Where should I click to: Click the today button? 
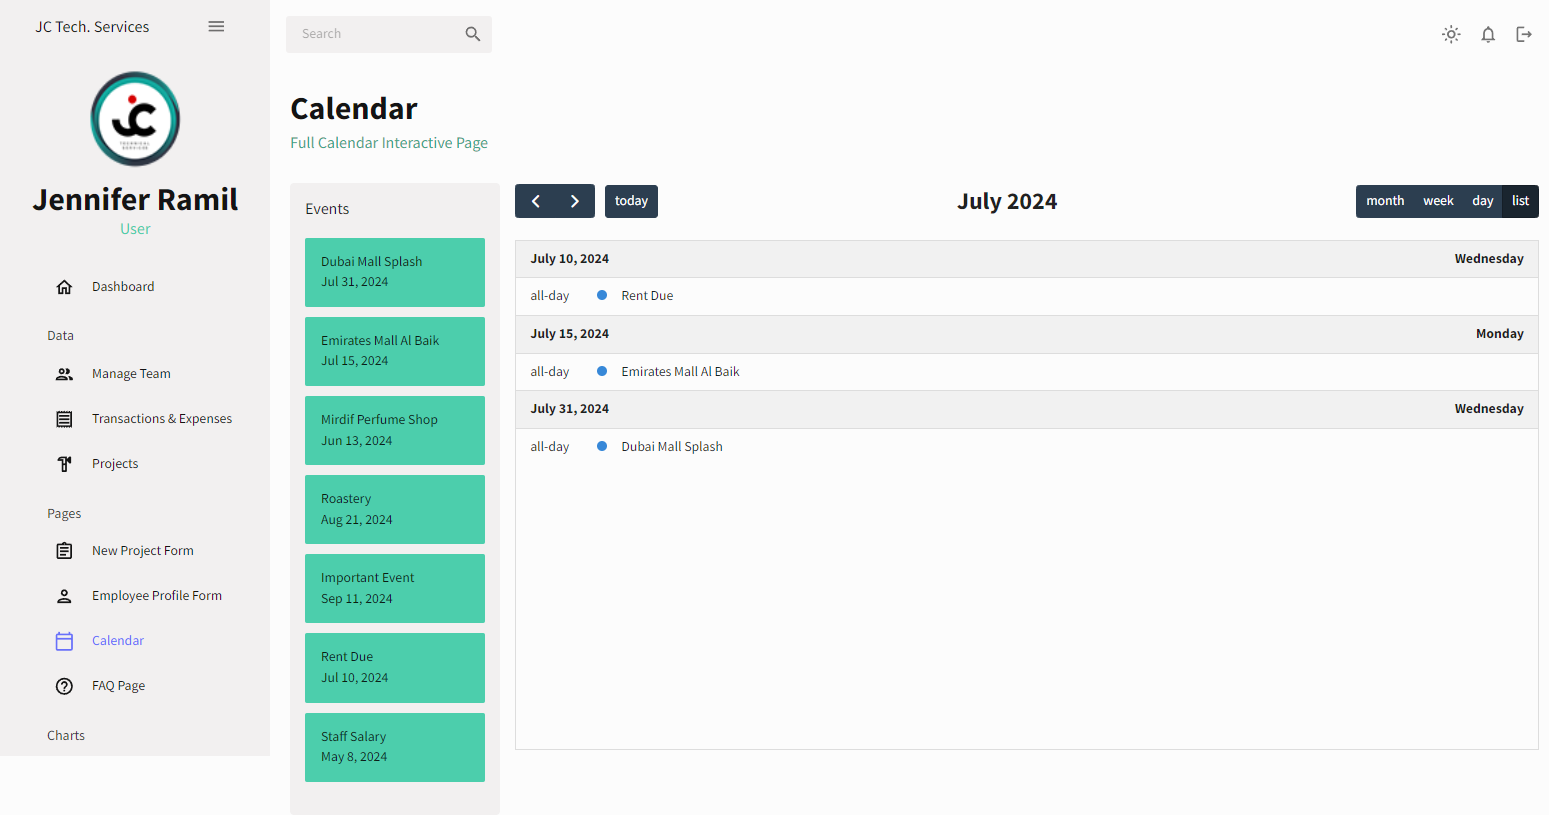[x=631, y=201]
